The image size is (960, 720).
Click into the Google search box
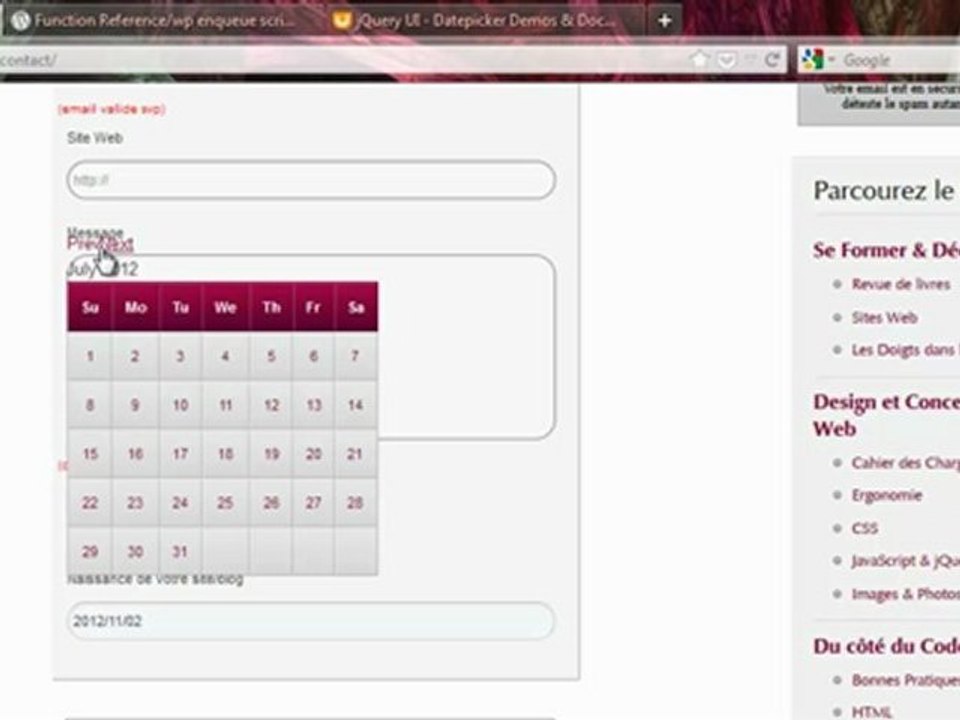898,60
